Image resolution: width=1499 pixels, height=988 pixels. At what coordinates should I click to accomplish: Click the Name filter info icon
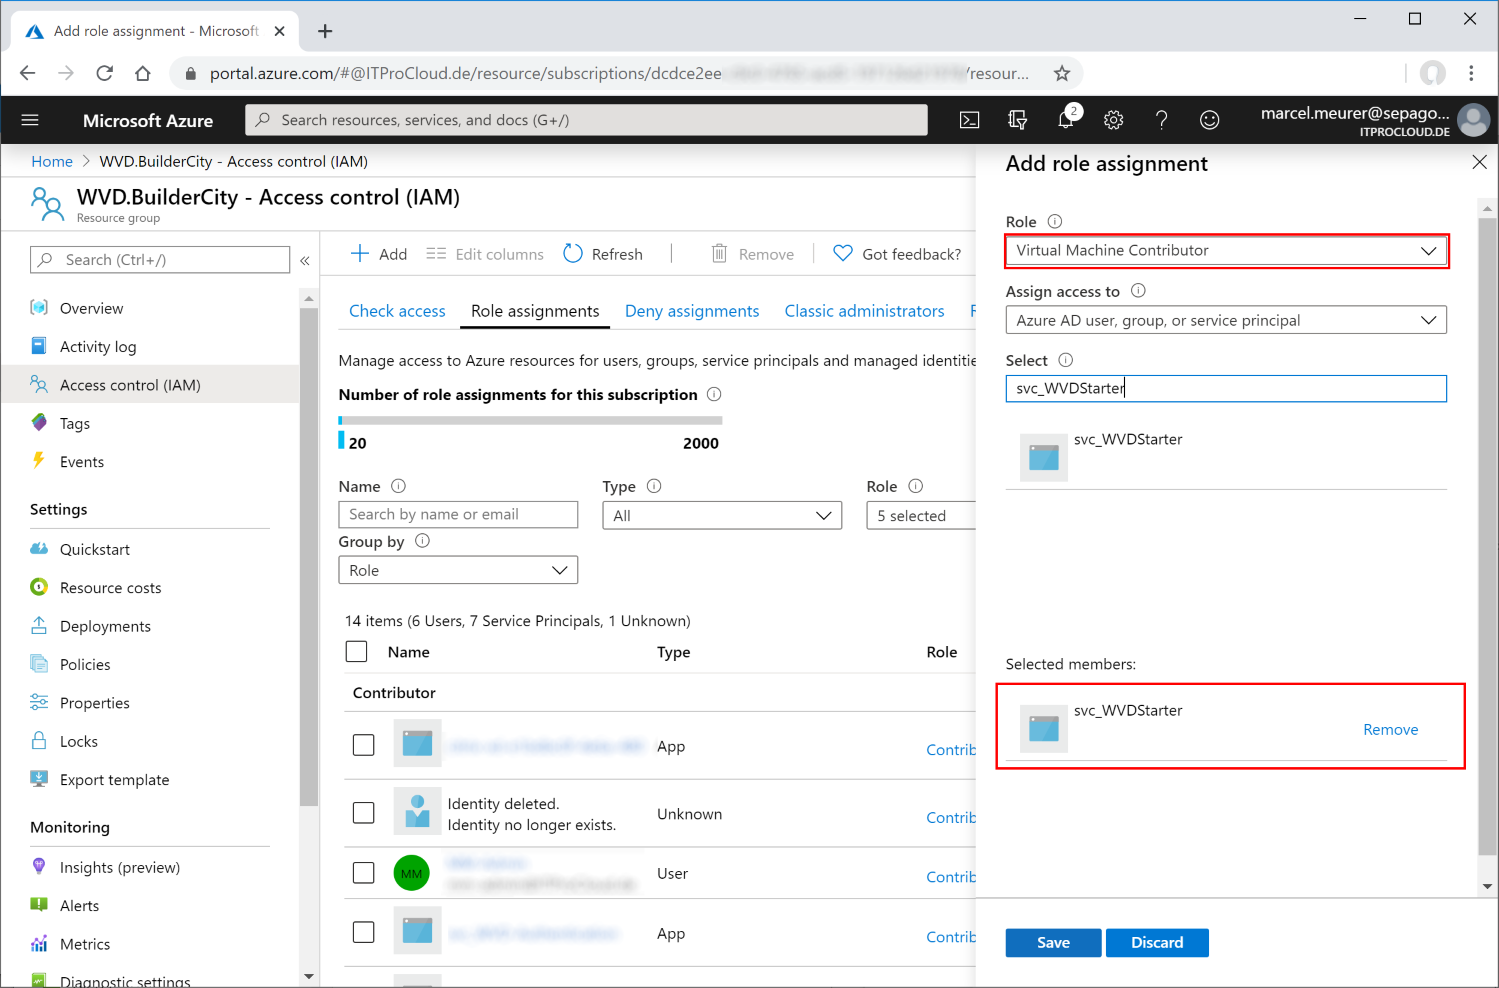pos(398,486)
